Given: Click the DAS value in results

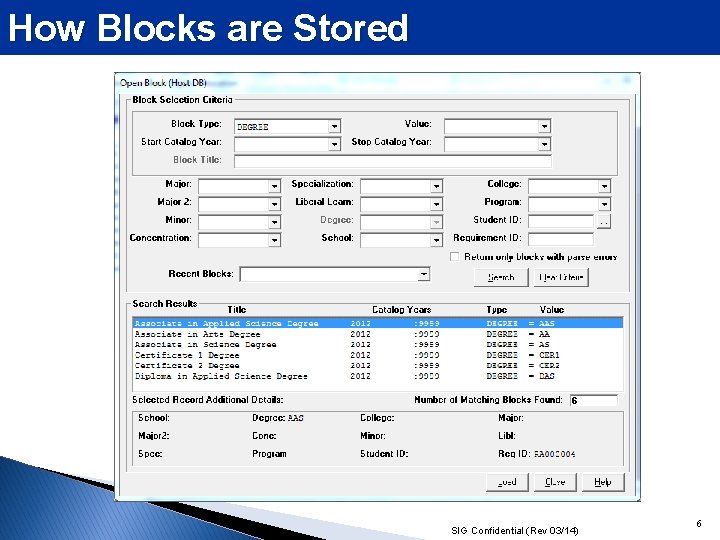Looking at the screenshot, I should (x=546, y=377).
